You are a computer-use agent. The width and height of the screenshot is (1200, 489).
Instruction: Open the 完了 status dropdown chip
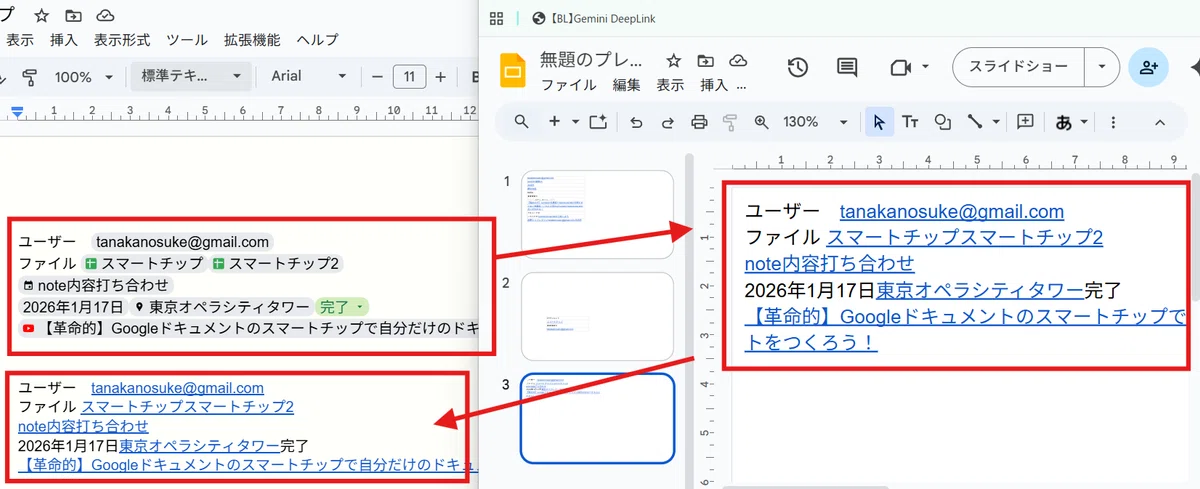tap(342, 307)
